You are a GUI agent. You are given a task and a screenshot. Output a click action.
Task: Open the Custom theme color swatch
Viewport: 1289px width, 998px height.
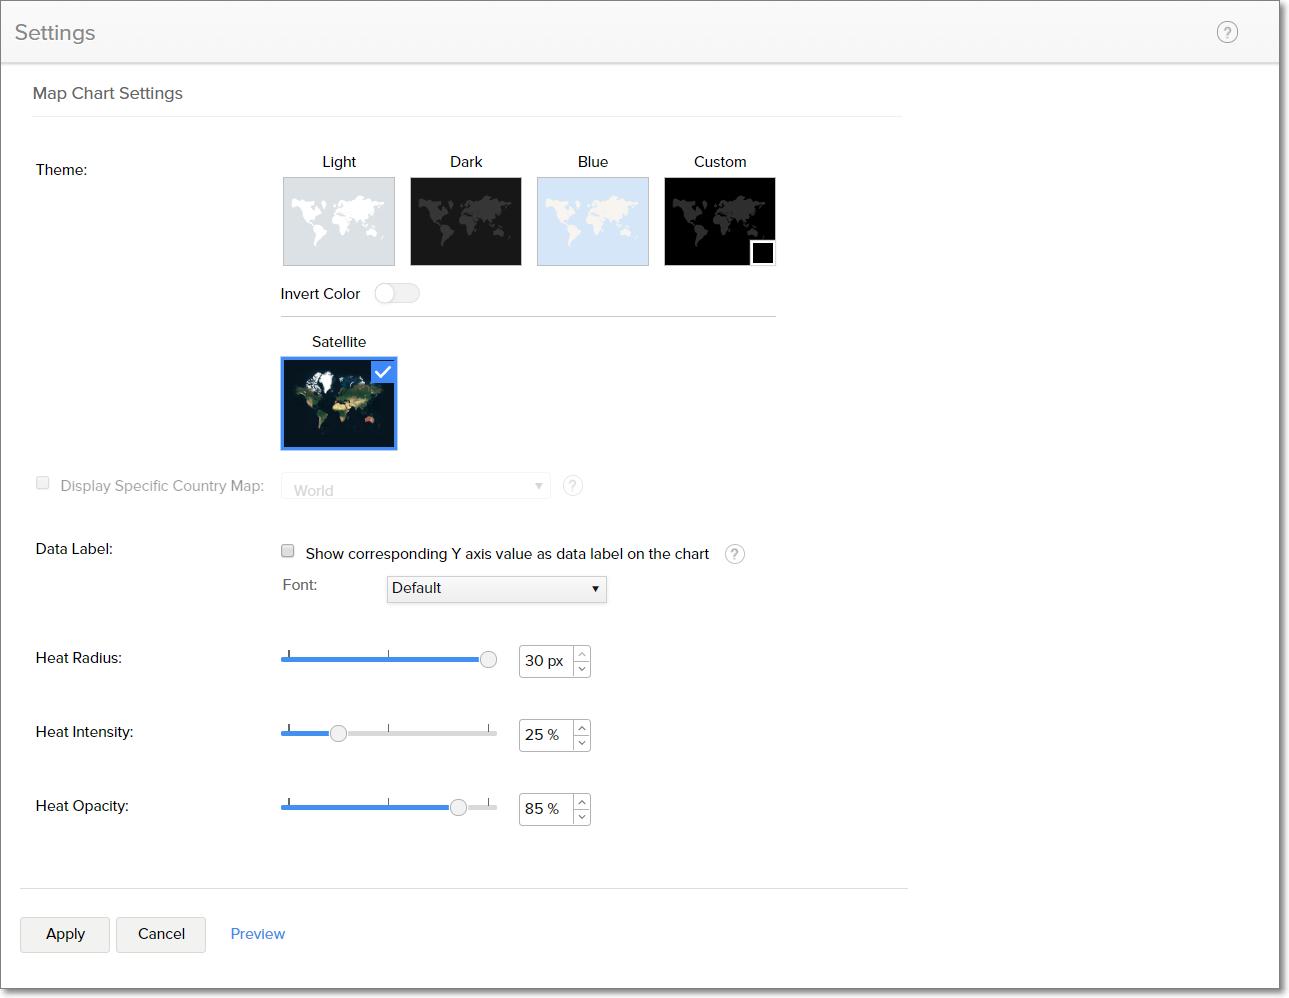coord(762,253)
